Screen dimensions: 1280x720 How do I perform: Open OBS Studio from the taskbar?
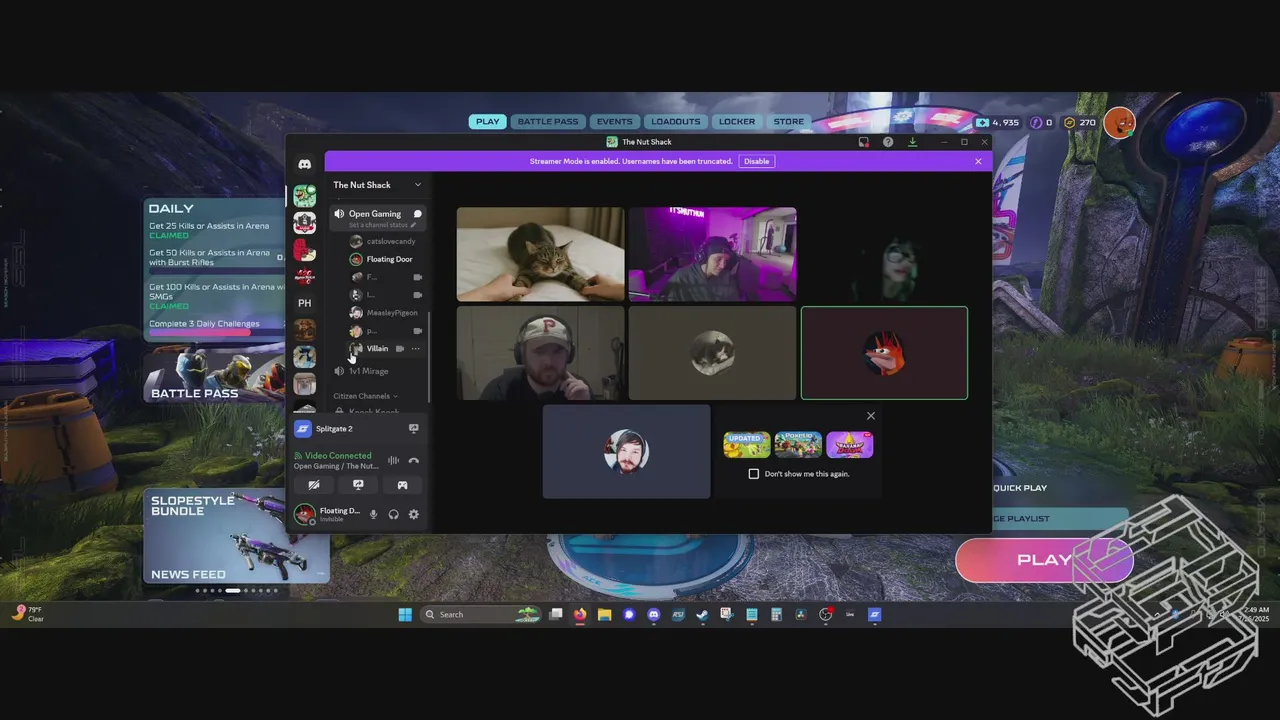tap(825, 614)
